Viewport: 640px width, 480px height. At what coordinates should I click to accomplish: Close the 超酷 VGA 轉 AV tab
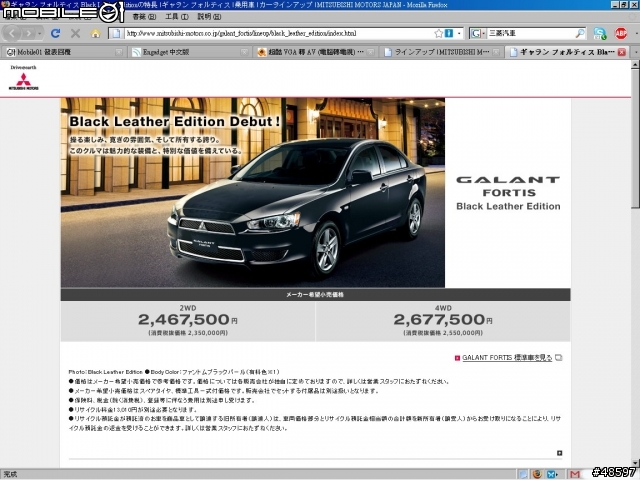pos(371,52)
